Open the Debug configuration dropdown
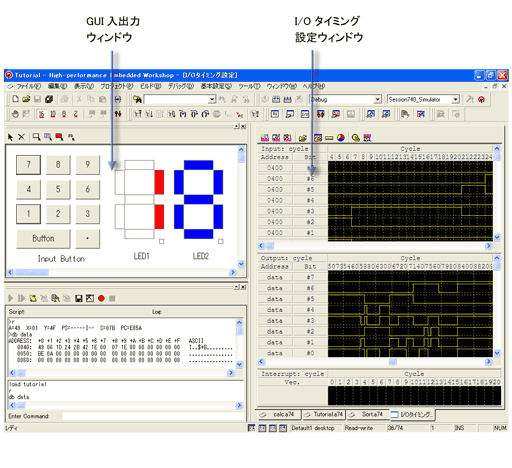The image size is (512, 468). [377, 99]
